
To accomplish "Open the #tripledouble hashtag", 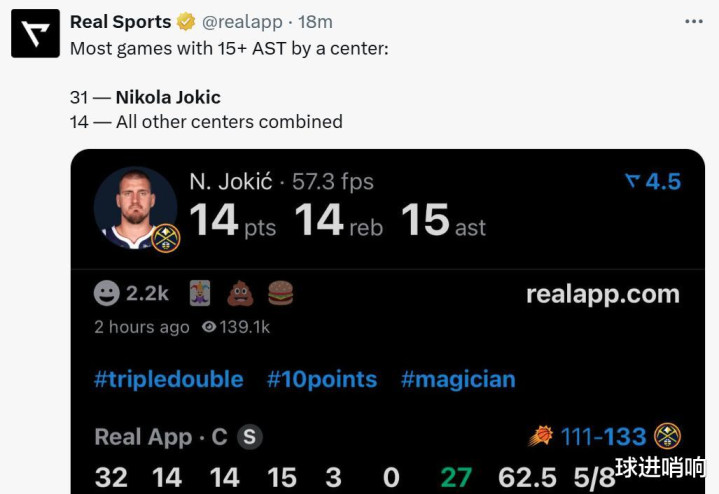I will (x=168, y=380).
